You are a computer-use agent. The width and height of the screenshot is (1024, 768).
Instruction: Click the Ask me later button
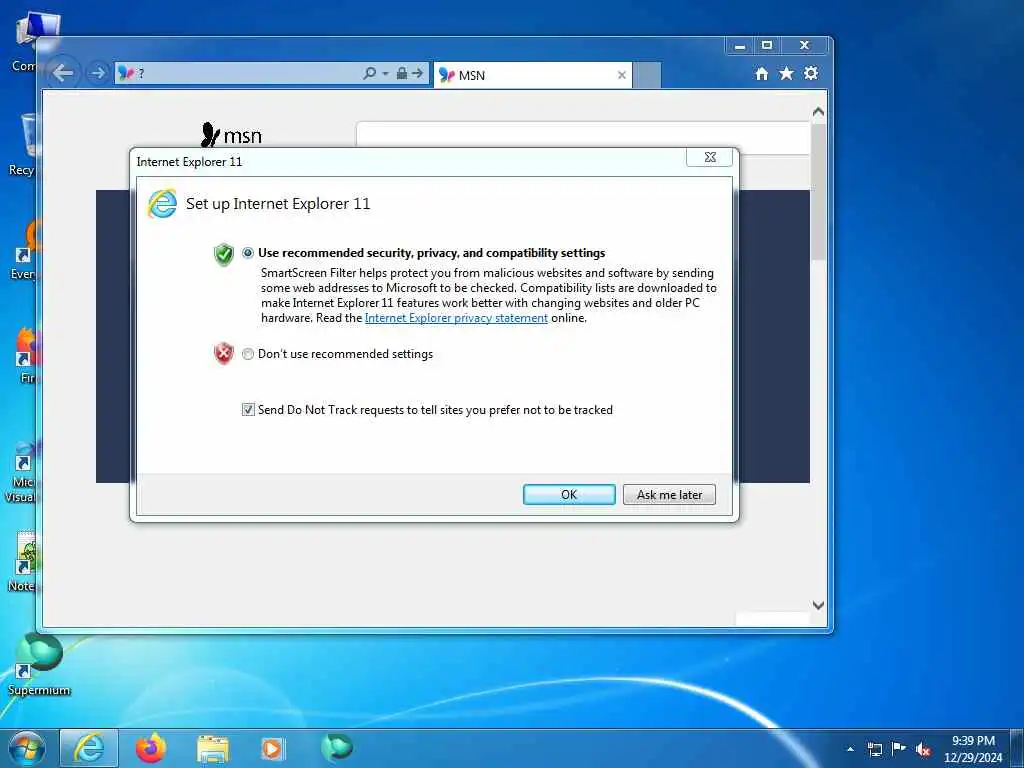(669, 494)
